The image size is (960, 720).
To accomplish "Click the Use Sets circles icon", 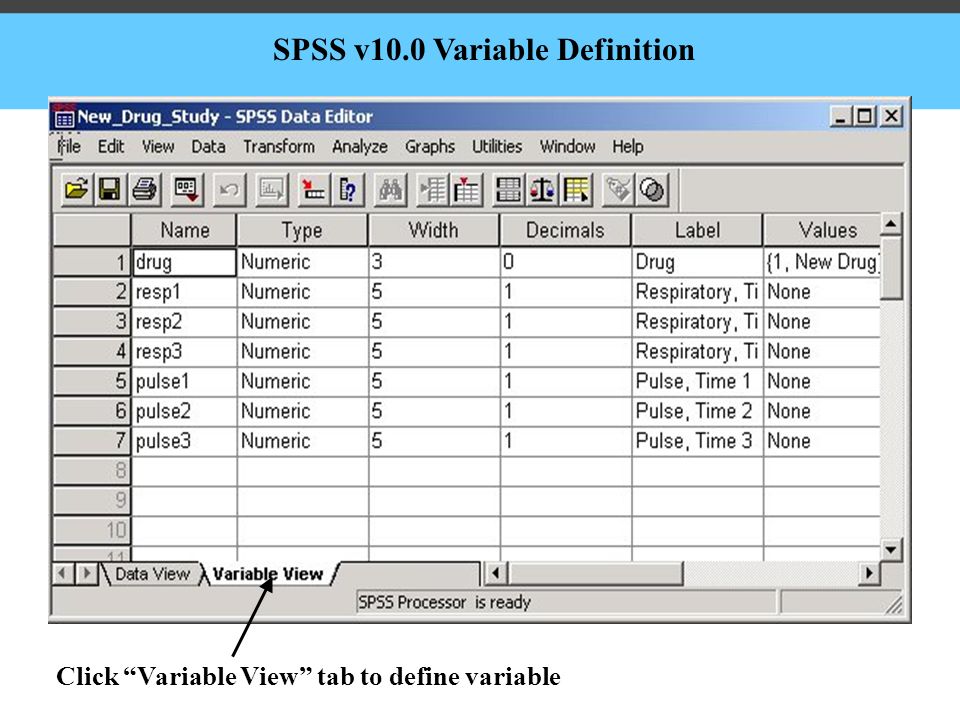I will point(652,189).
